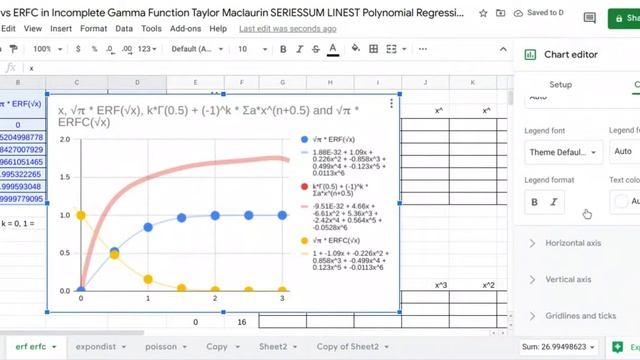Open the 123 number format dropdown
This screenshot has width=640, height=360.
point(147,49)
